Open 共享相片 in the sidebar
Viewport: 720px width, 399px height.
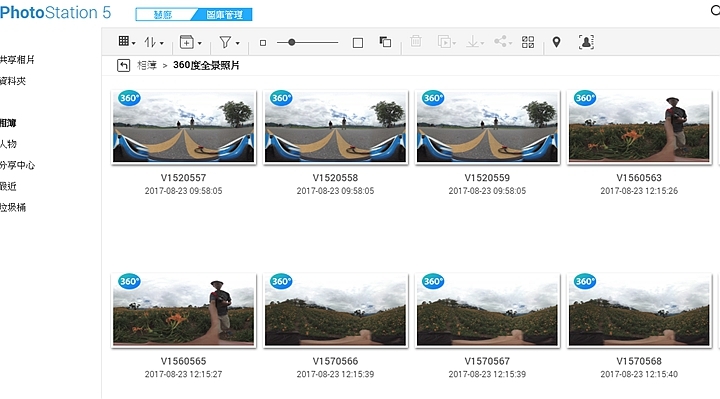pyautogui.click(x=17, y=60)
